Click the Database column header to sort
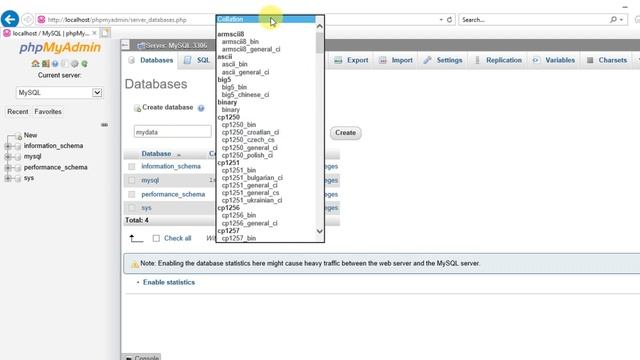640x360 pixels. pos(156,154)
